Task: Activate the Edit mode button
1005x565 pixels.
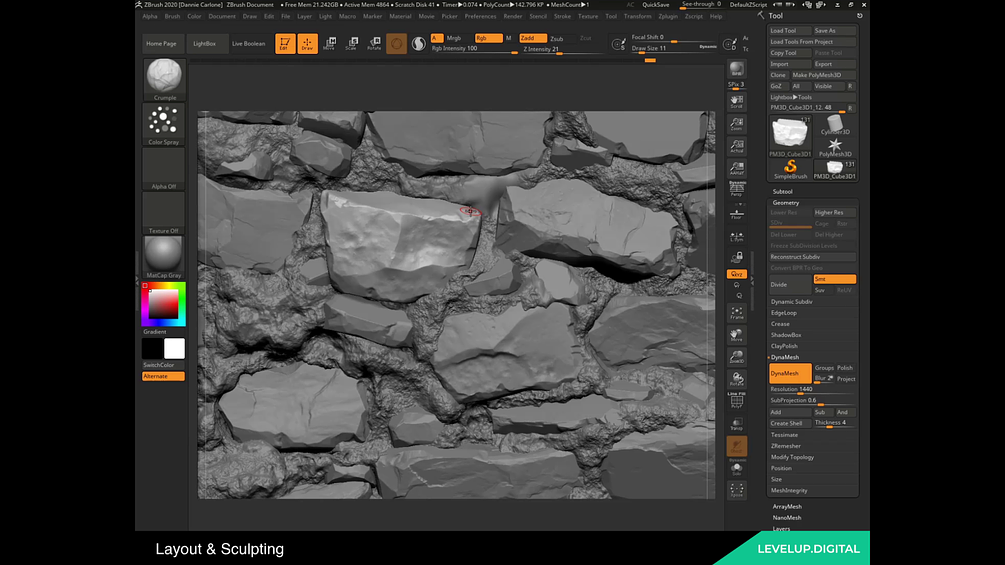Action: 285,44
